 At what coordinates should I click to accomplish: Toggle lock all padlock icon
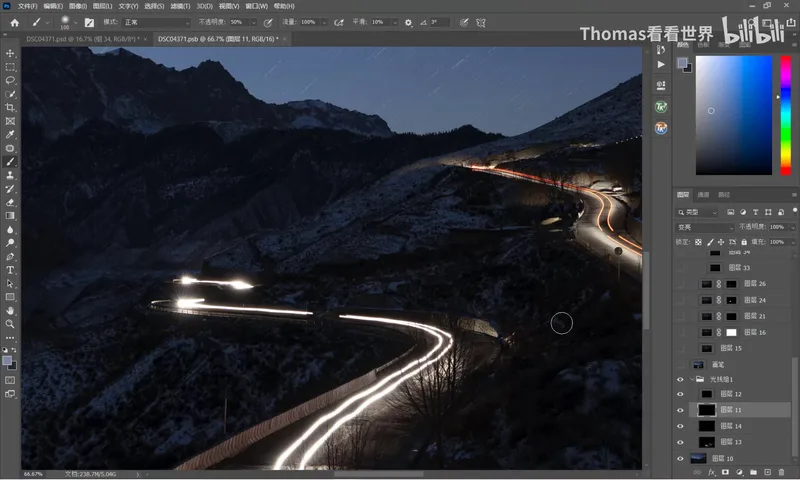point(744,242)
